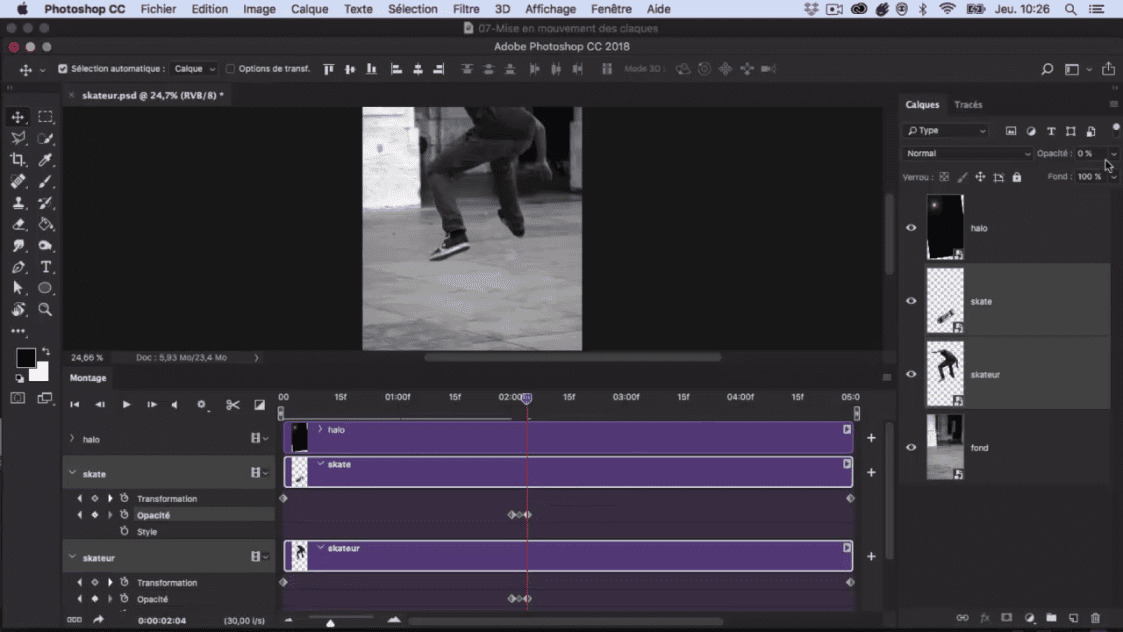Click the Scissors split clip icon in timeline
1123x632 pixels.
click(x=233, y=404)
